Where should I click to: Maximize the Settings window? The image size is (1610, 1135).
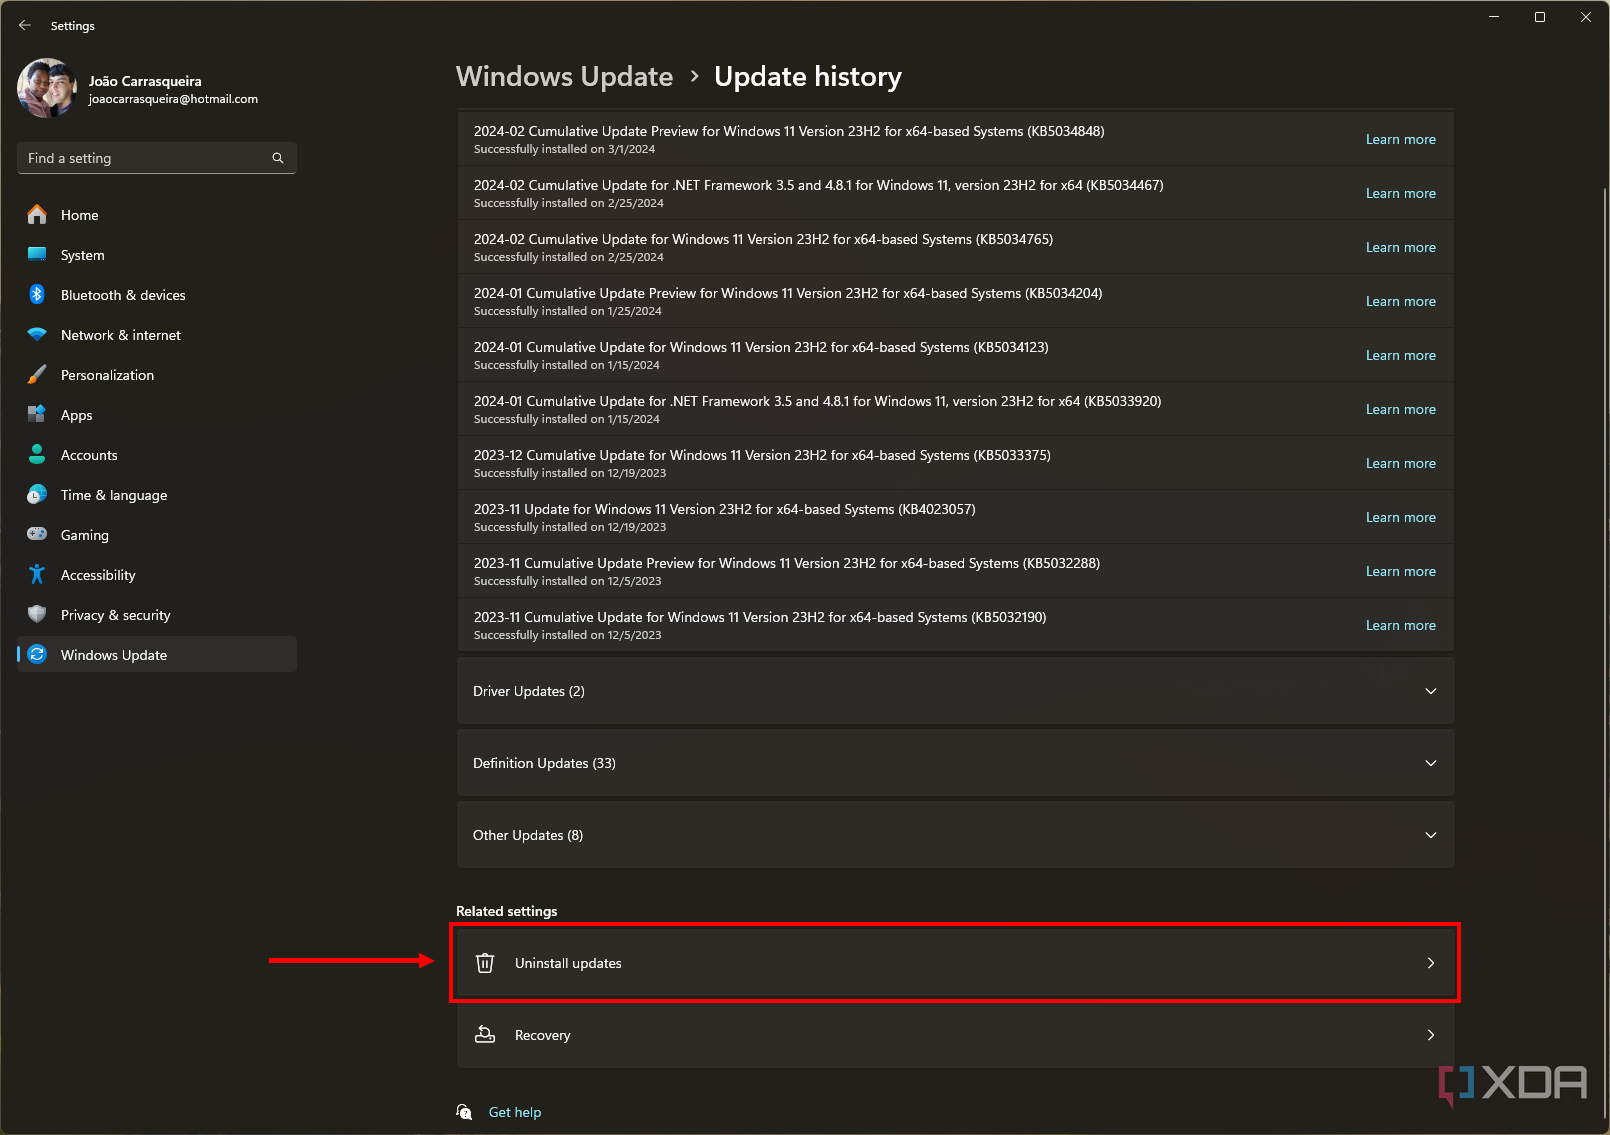click(1540, 17)
